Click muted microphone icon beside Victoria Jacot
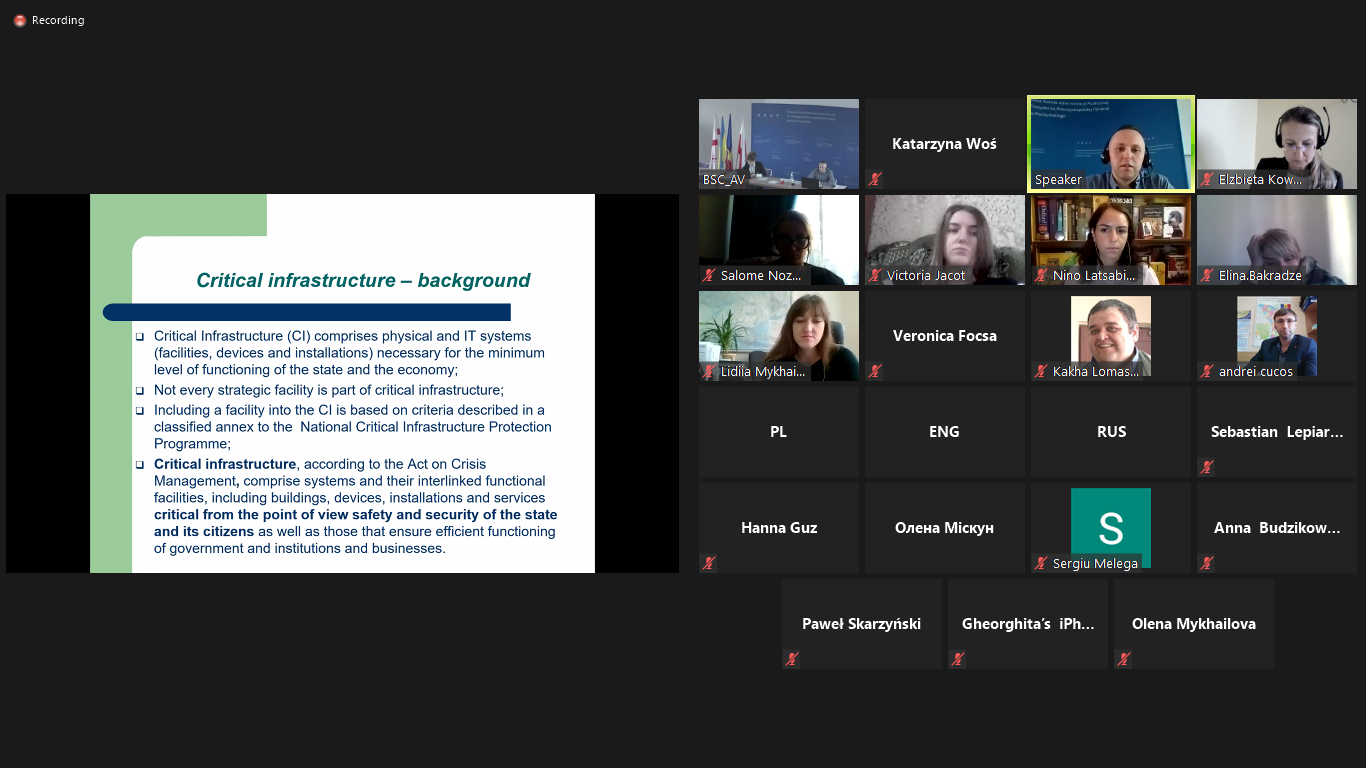 [x=875, y=276]
